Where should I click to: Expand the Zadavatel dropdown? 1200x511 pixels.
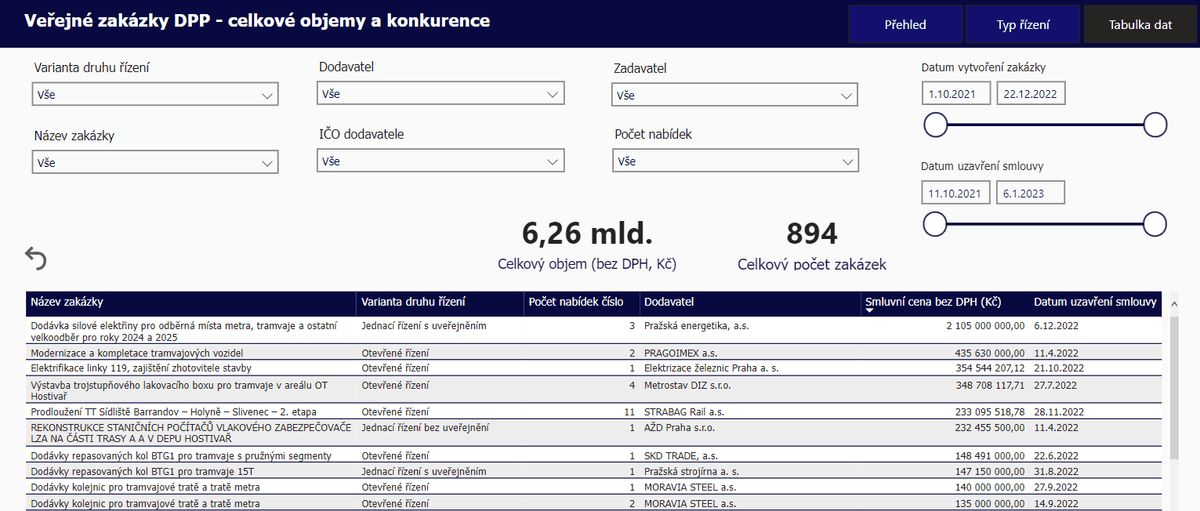click(x=735, y=95)
